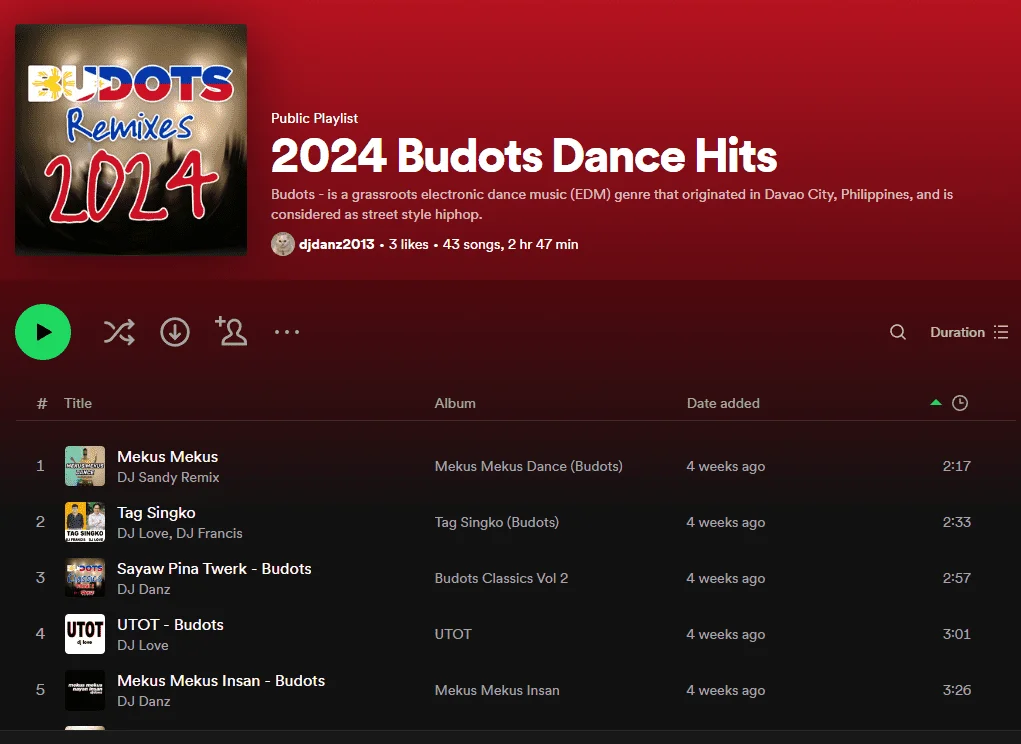Select Mekus Mekus Insan - Budots track
The height and width of the screenshot is (744, 1021).
221,680
